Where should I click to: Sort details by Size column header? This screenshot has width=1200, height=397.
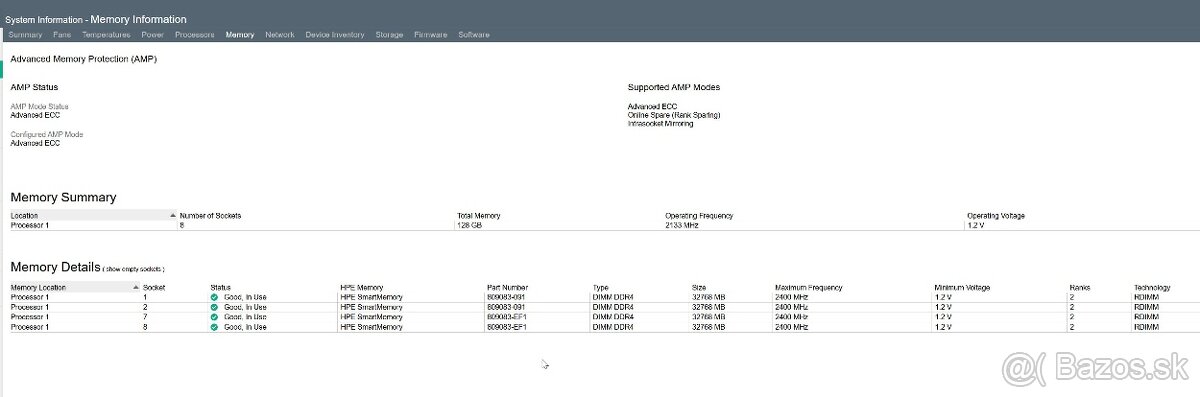[x=699, y=287]
